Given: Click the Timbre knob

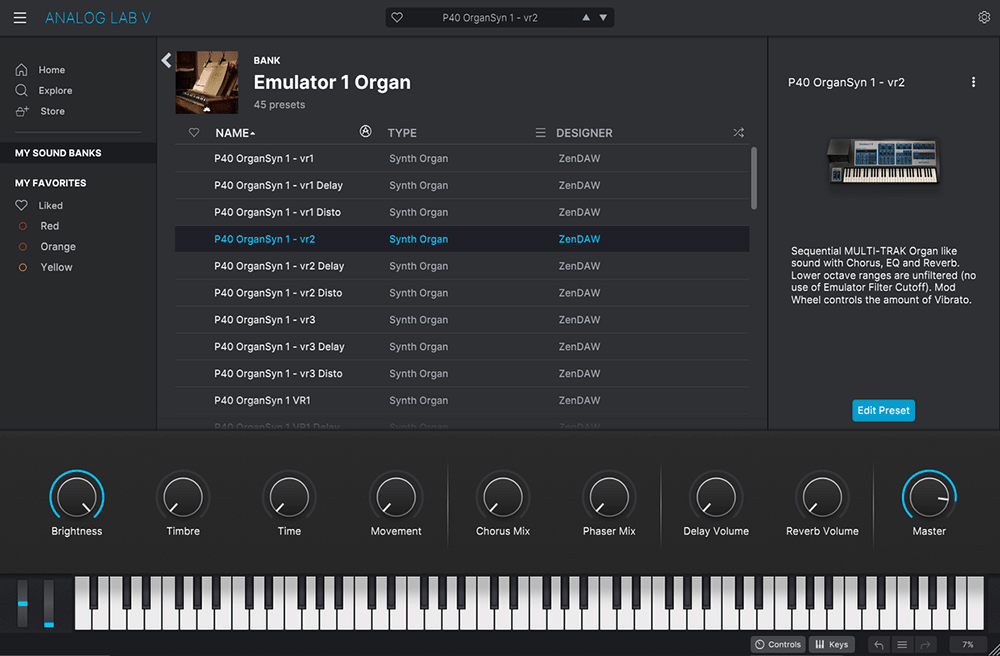Looking at the screenshot, I should coord(183,497).
